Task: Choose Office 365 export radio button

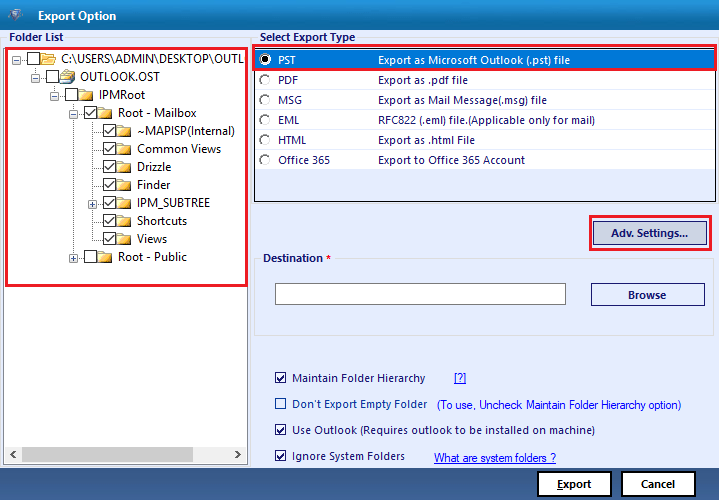Action: (265, 160)
